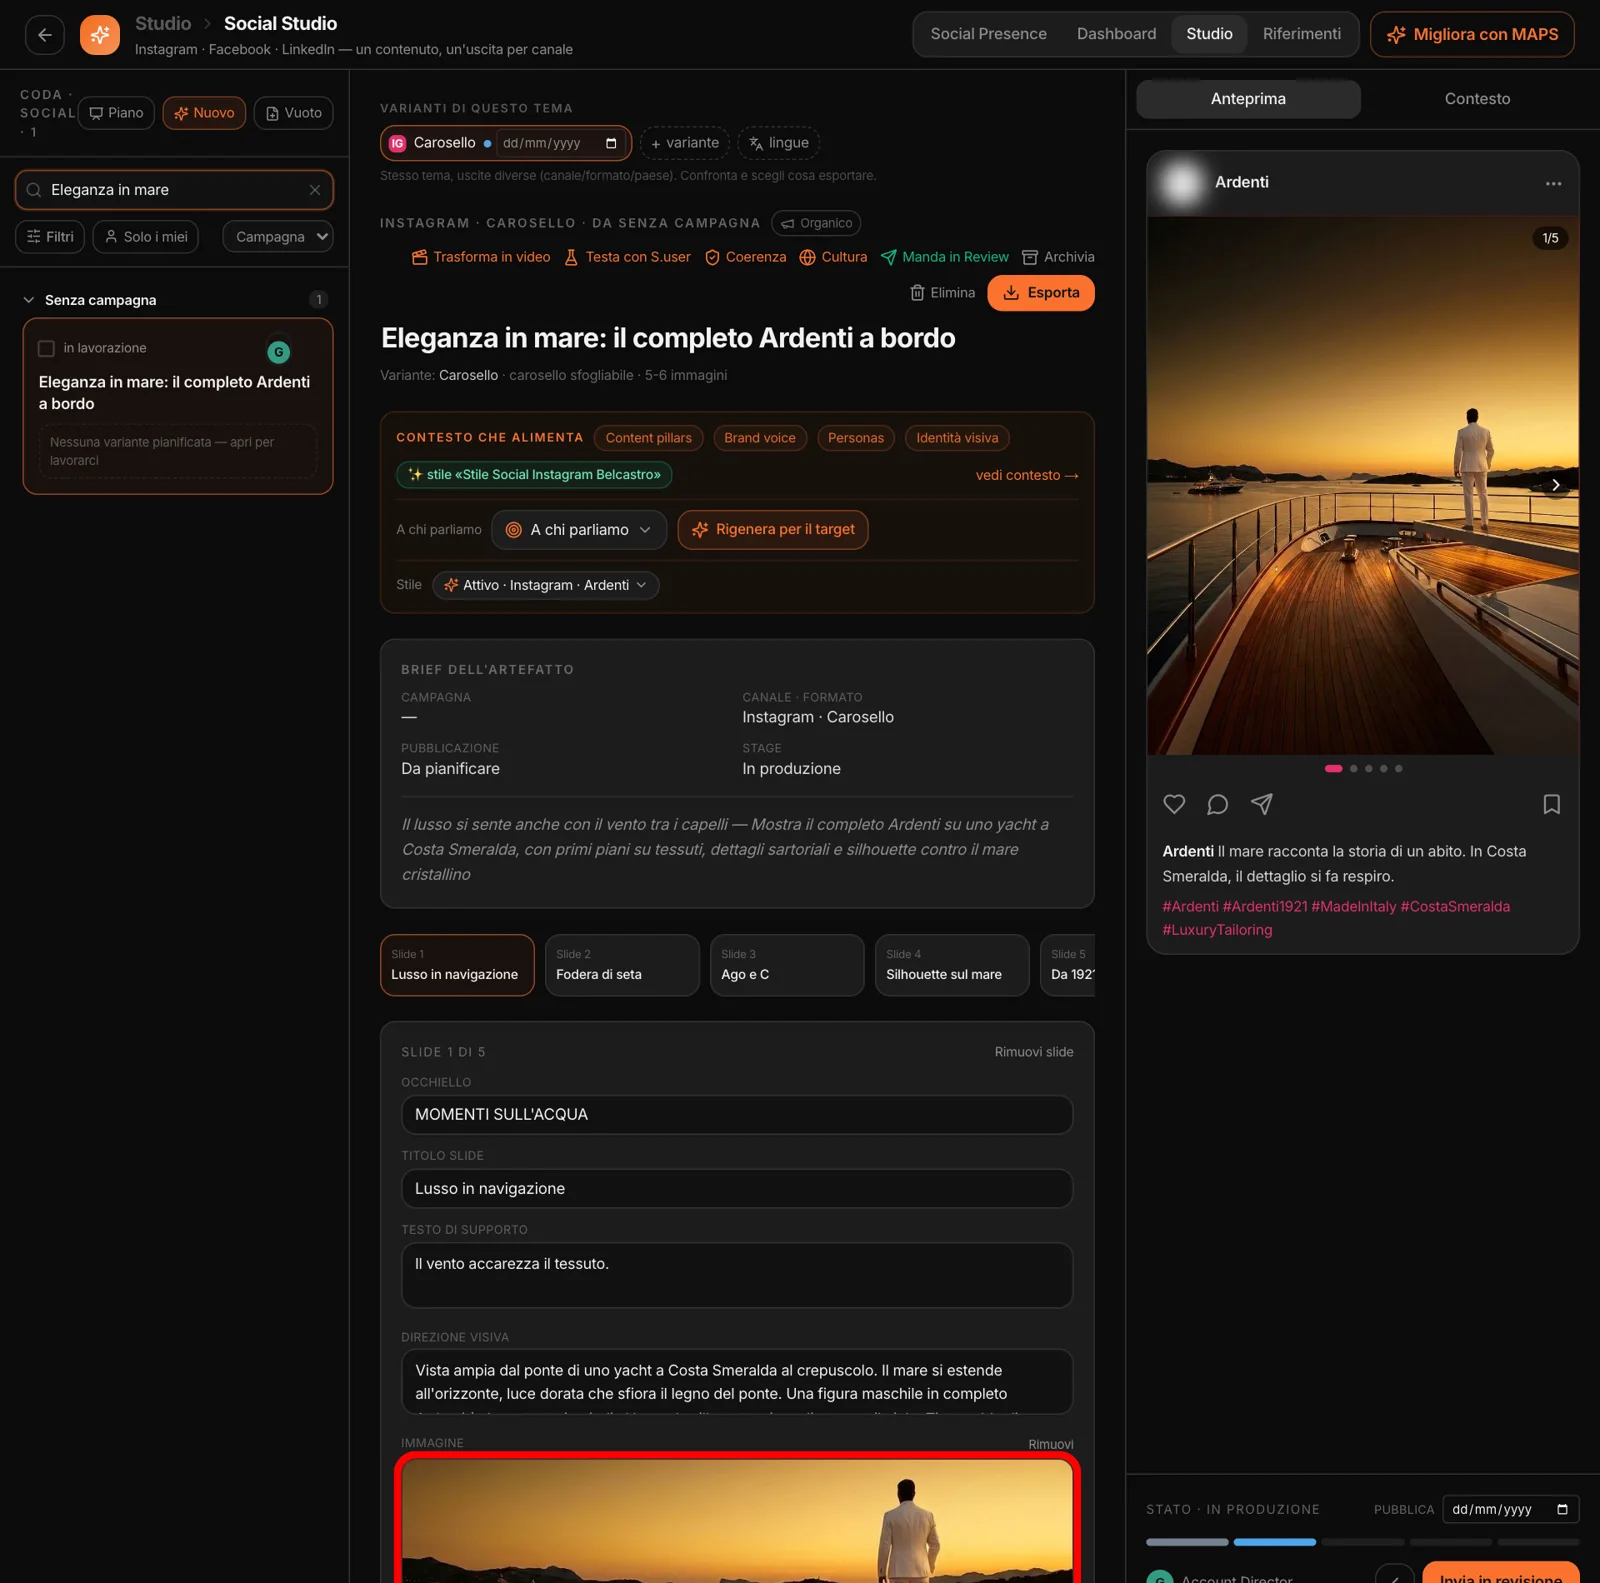Click the Titolo slide input field
Image resolution: width=1600 pixels, height=1583 pixels.
pos(737,1189)
